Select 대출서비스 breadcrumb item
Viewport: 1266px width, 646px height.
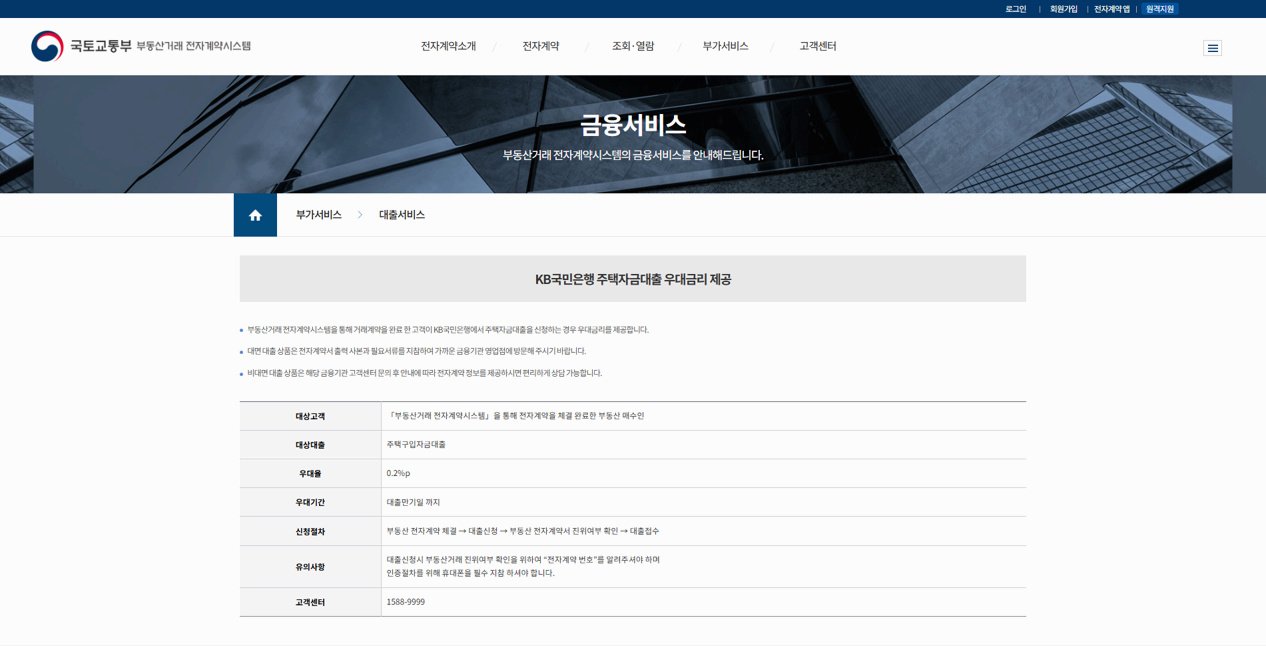tap(402, 215)
